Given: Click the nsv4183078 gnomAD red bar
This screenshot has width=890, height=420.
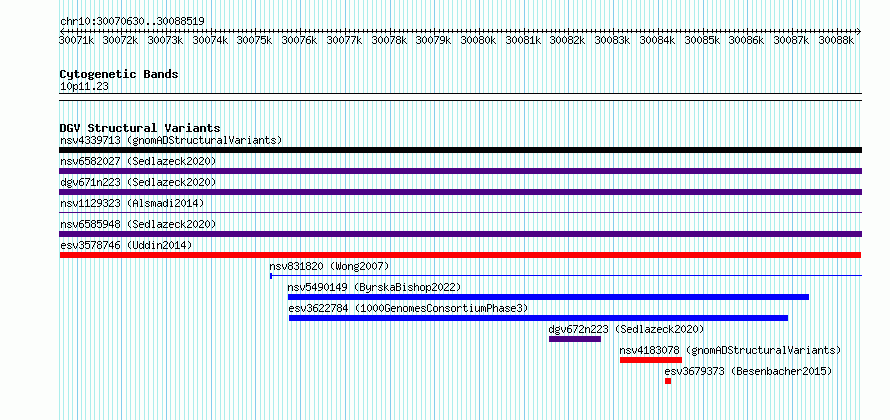Looking at the screenshot, I should [x=650, y=360].
